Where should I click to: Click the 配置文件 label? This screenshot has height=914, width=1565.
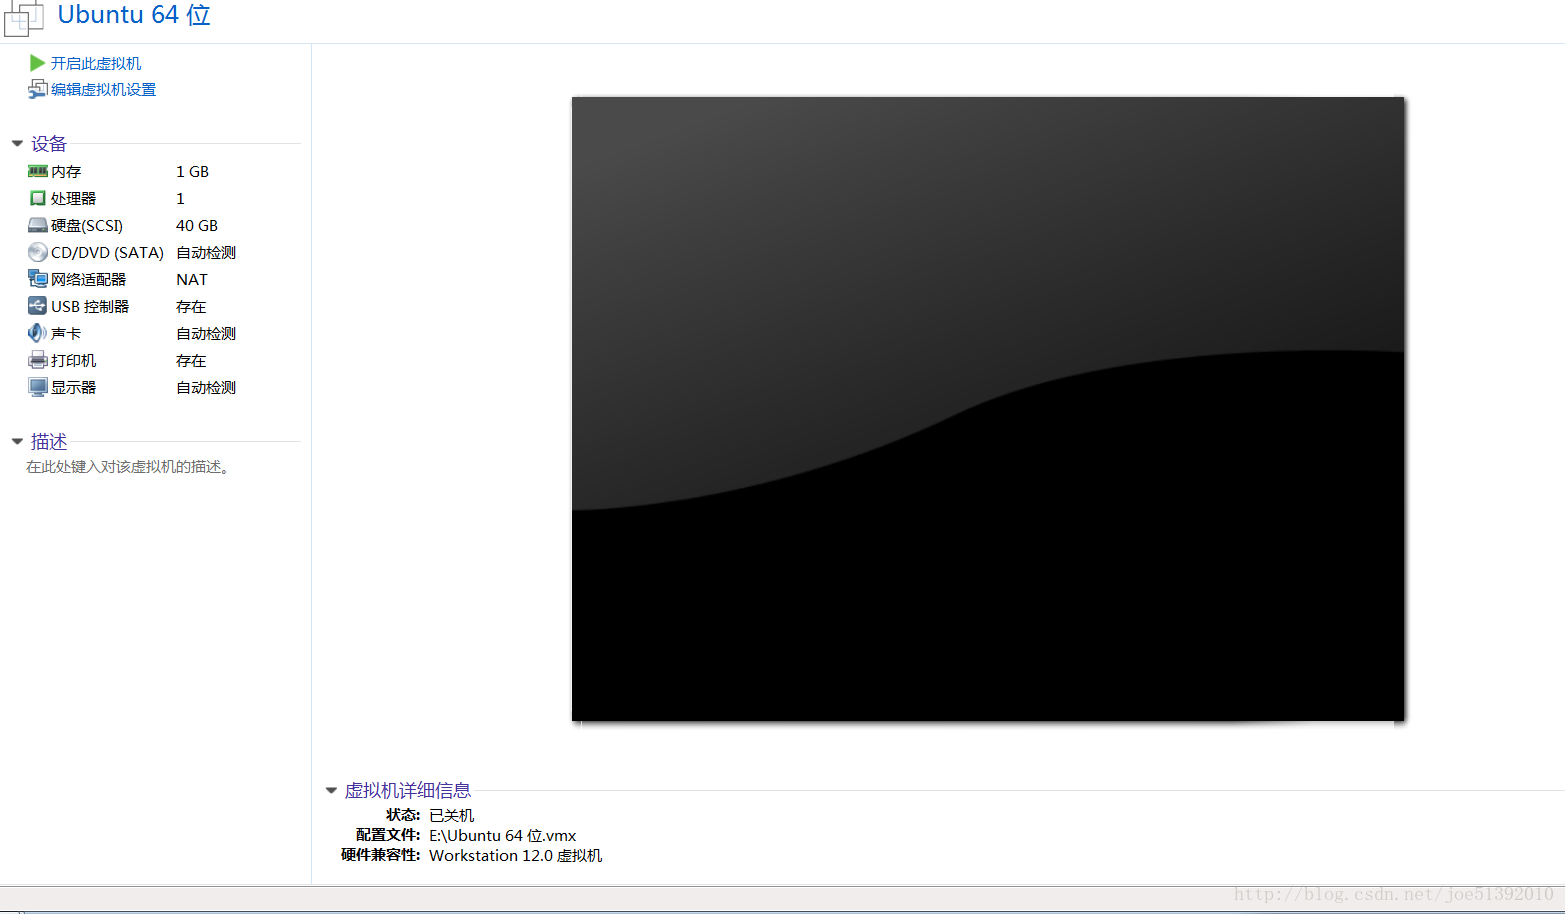388,836
